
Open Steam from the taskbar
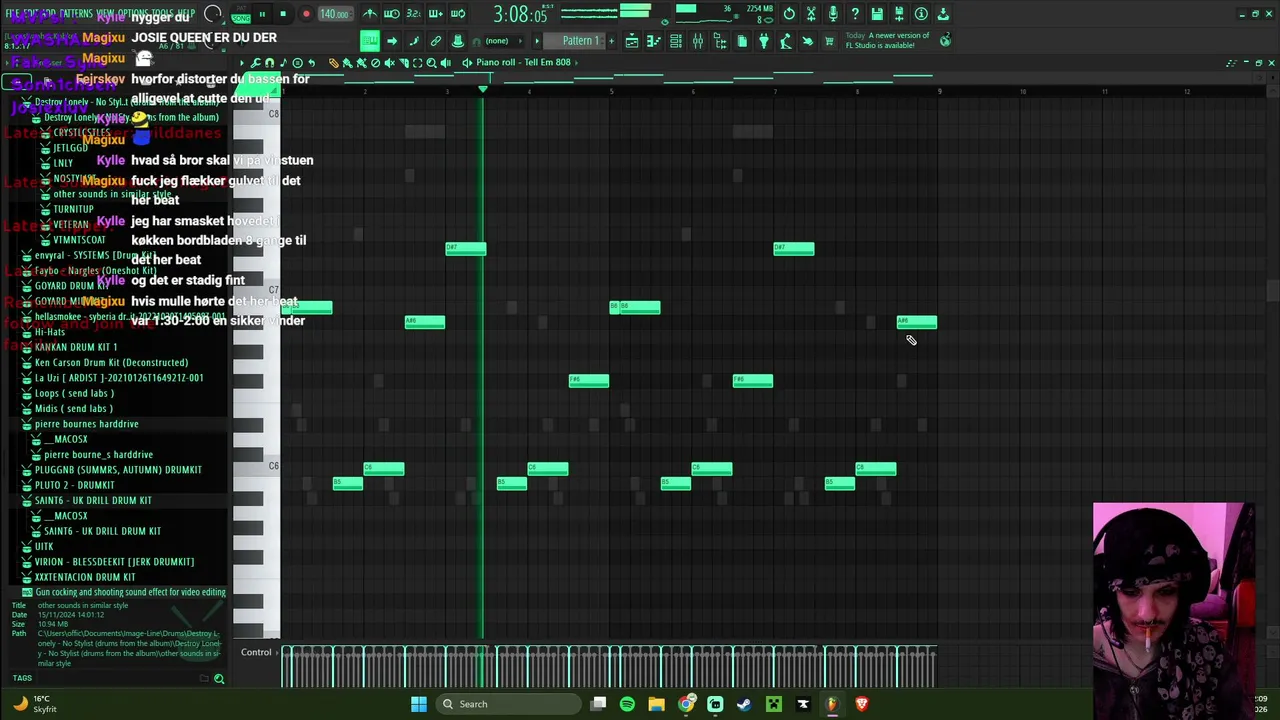[x=744, y=704]
